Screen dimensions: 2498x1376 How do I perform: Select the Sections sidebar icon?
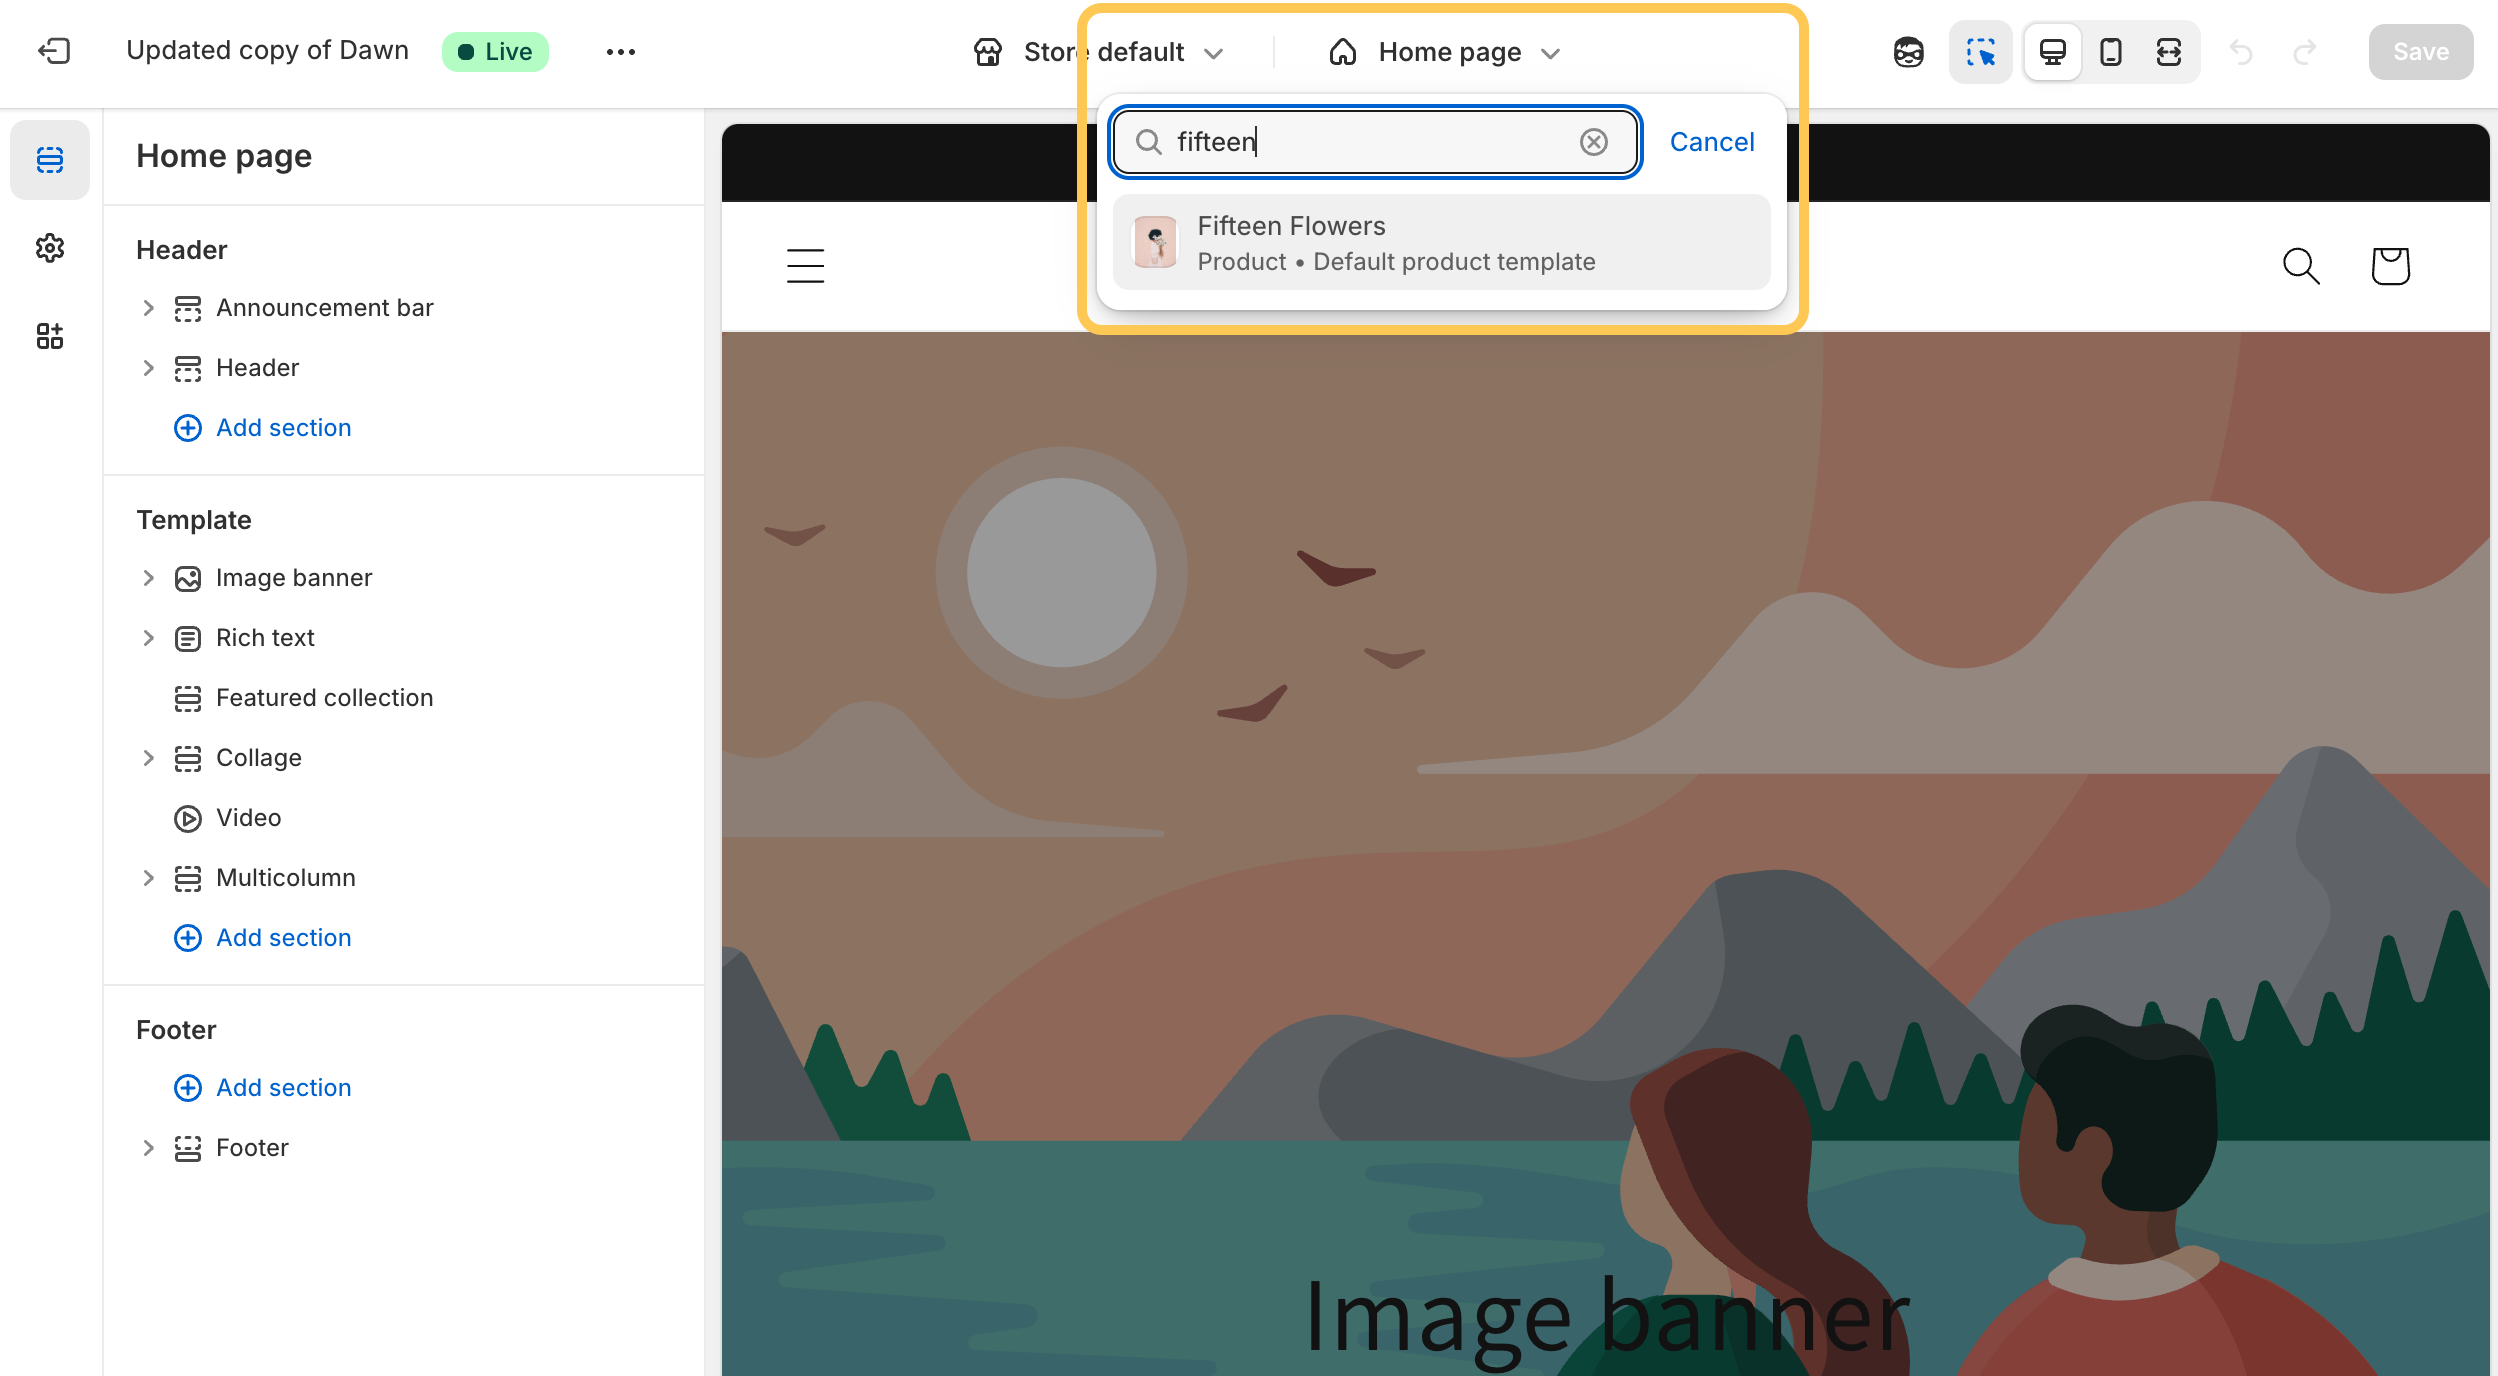point(50,160)
